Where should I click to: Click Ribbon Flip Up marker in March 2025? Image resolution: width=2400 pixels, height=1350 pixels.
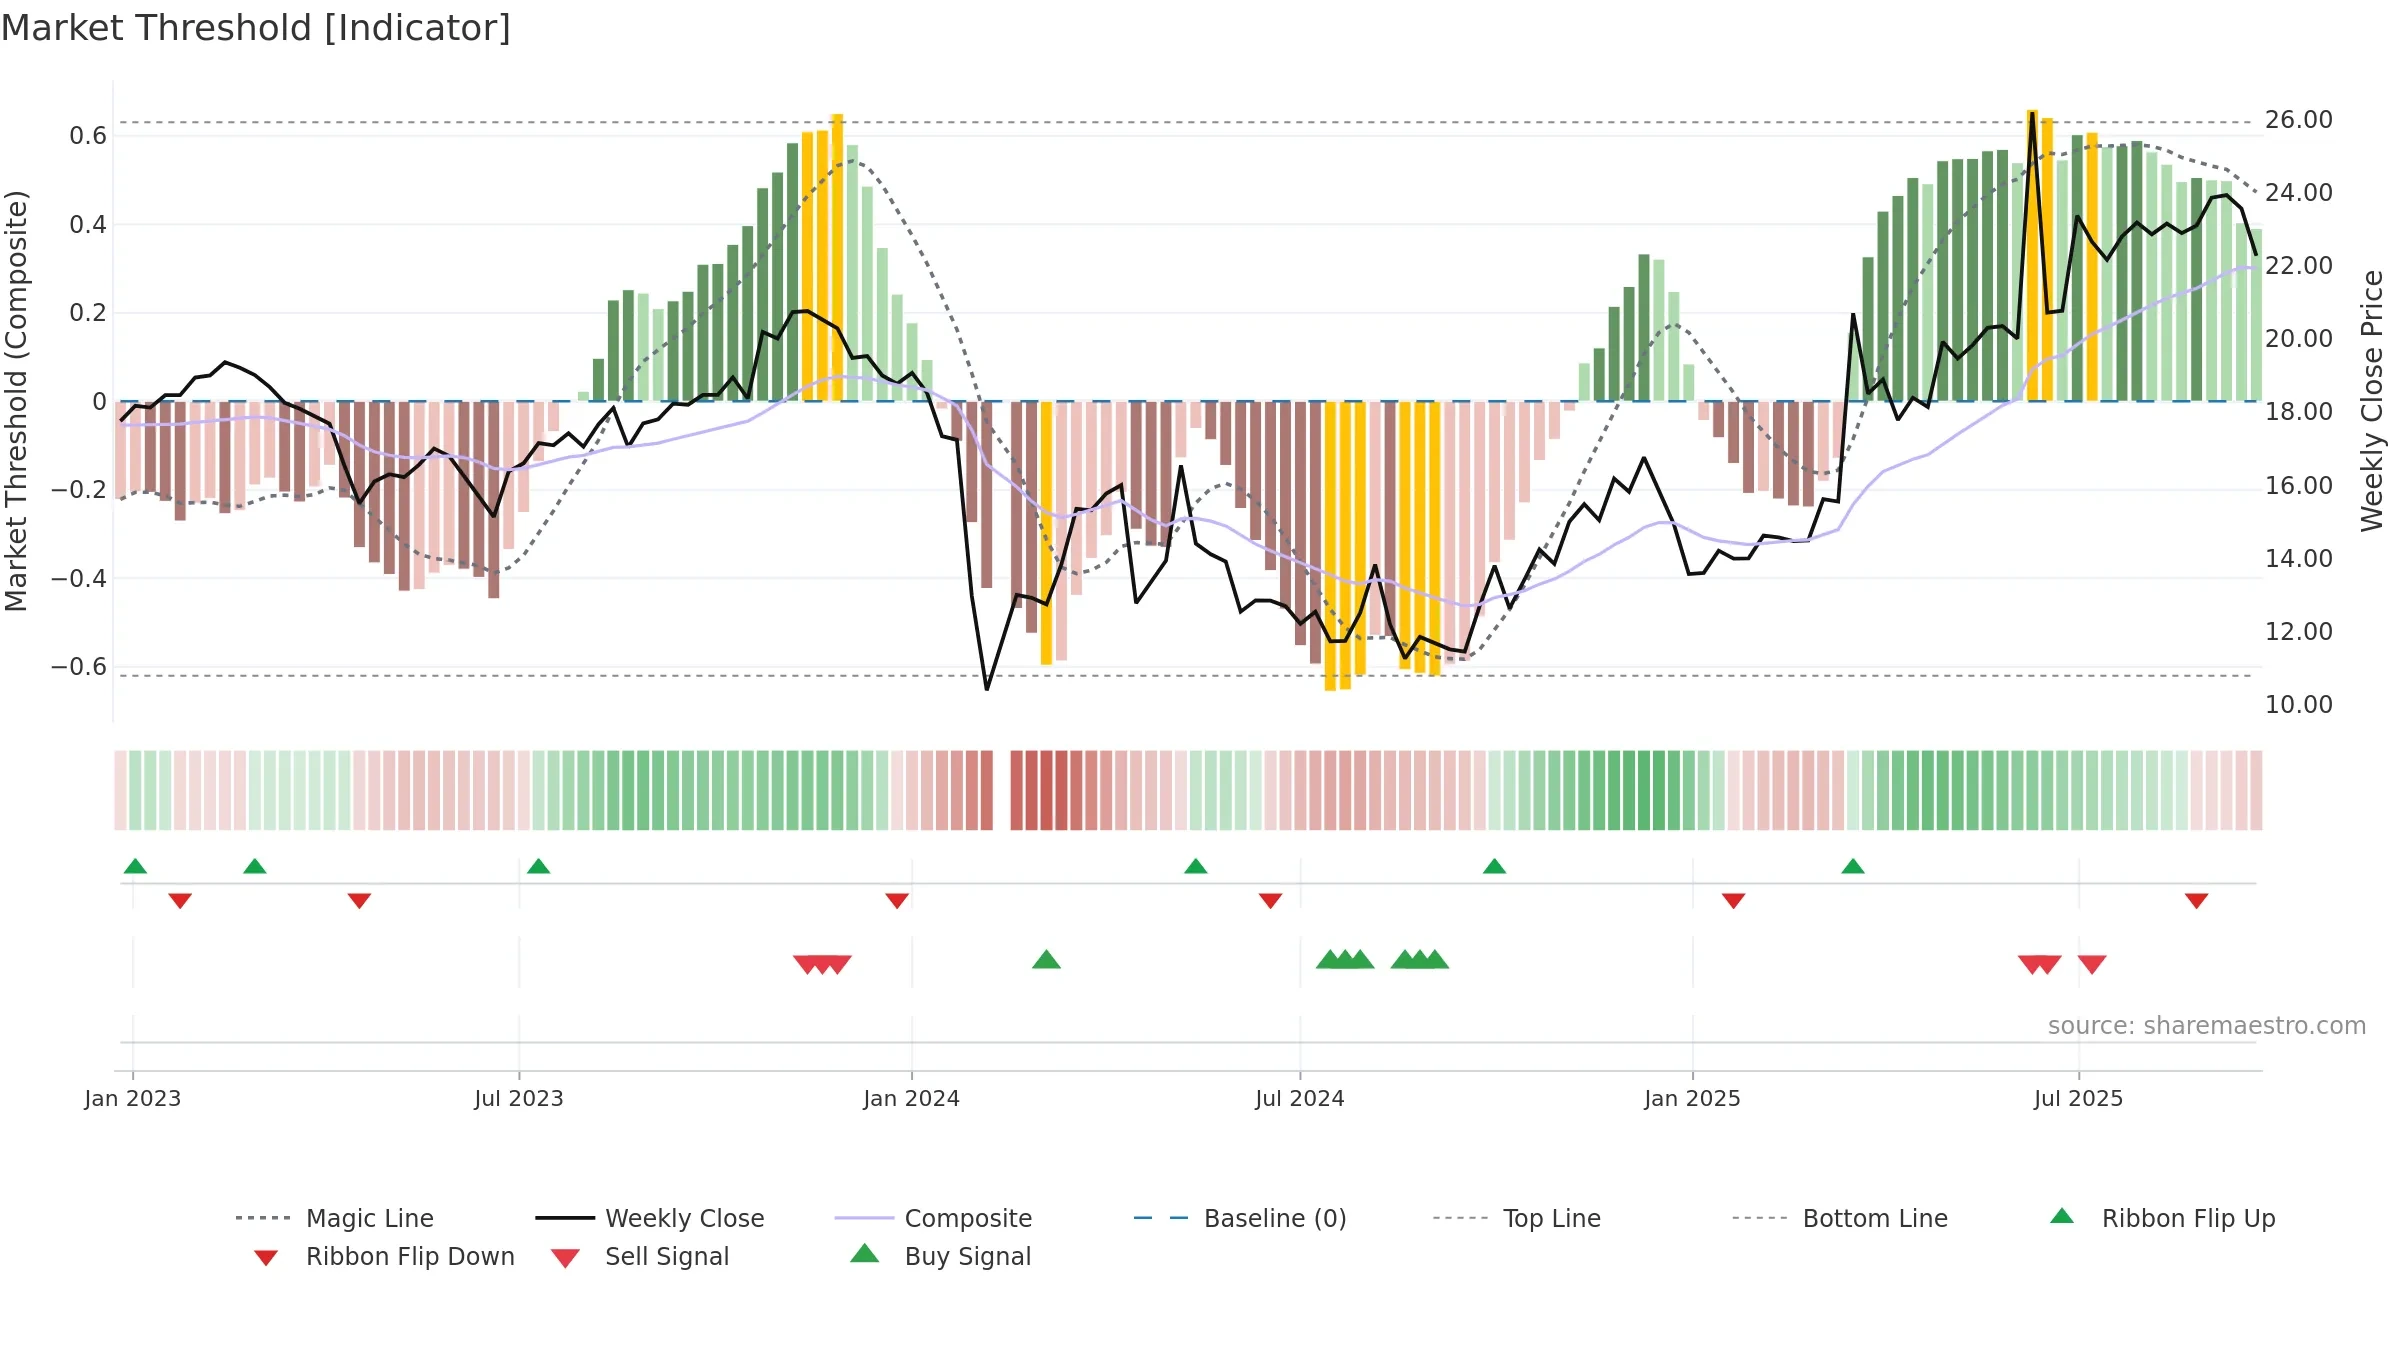pos(1853,866)
